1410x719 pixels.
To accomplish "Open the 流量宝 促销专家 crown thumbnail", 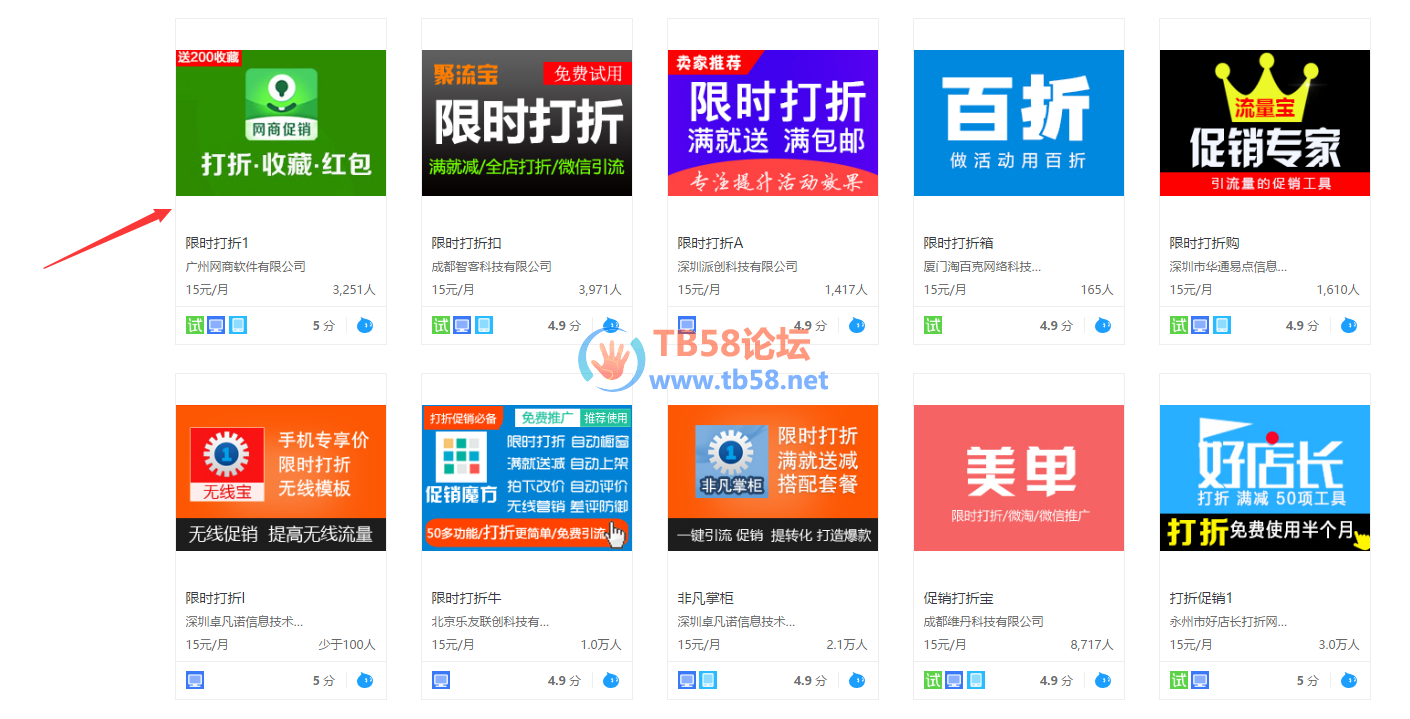I will [1265, 123].
